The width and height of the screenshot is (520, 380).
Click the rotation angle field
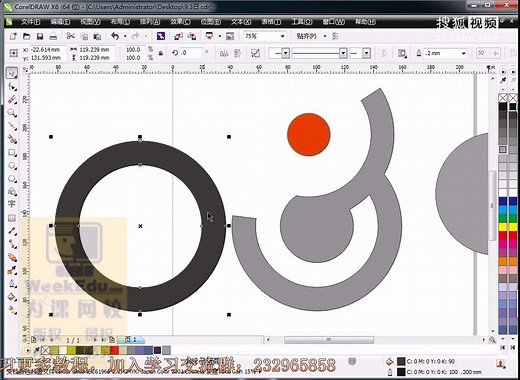(191, 53)
